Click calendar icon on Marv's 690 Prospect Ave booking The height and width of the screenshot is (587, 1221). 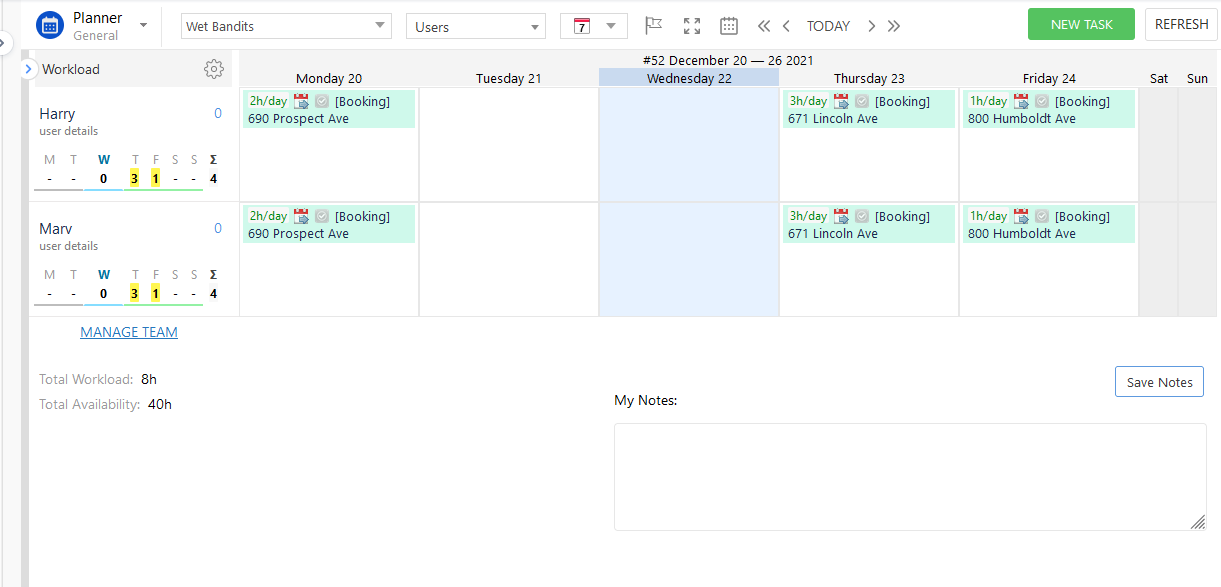coord(301,216)
